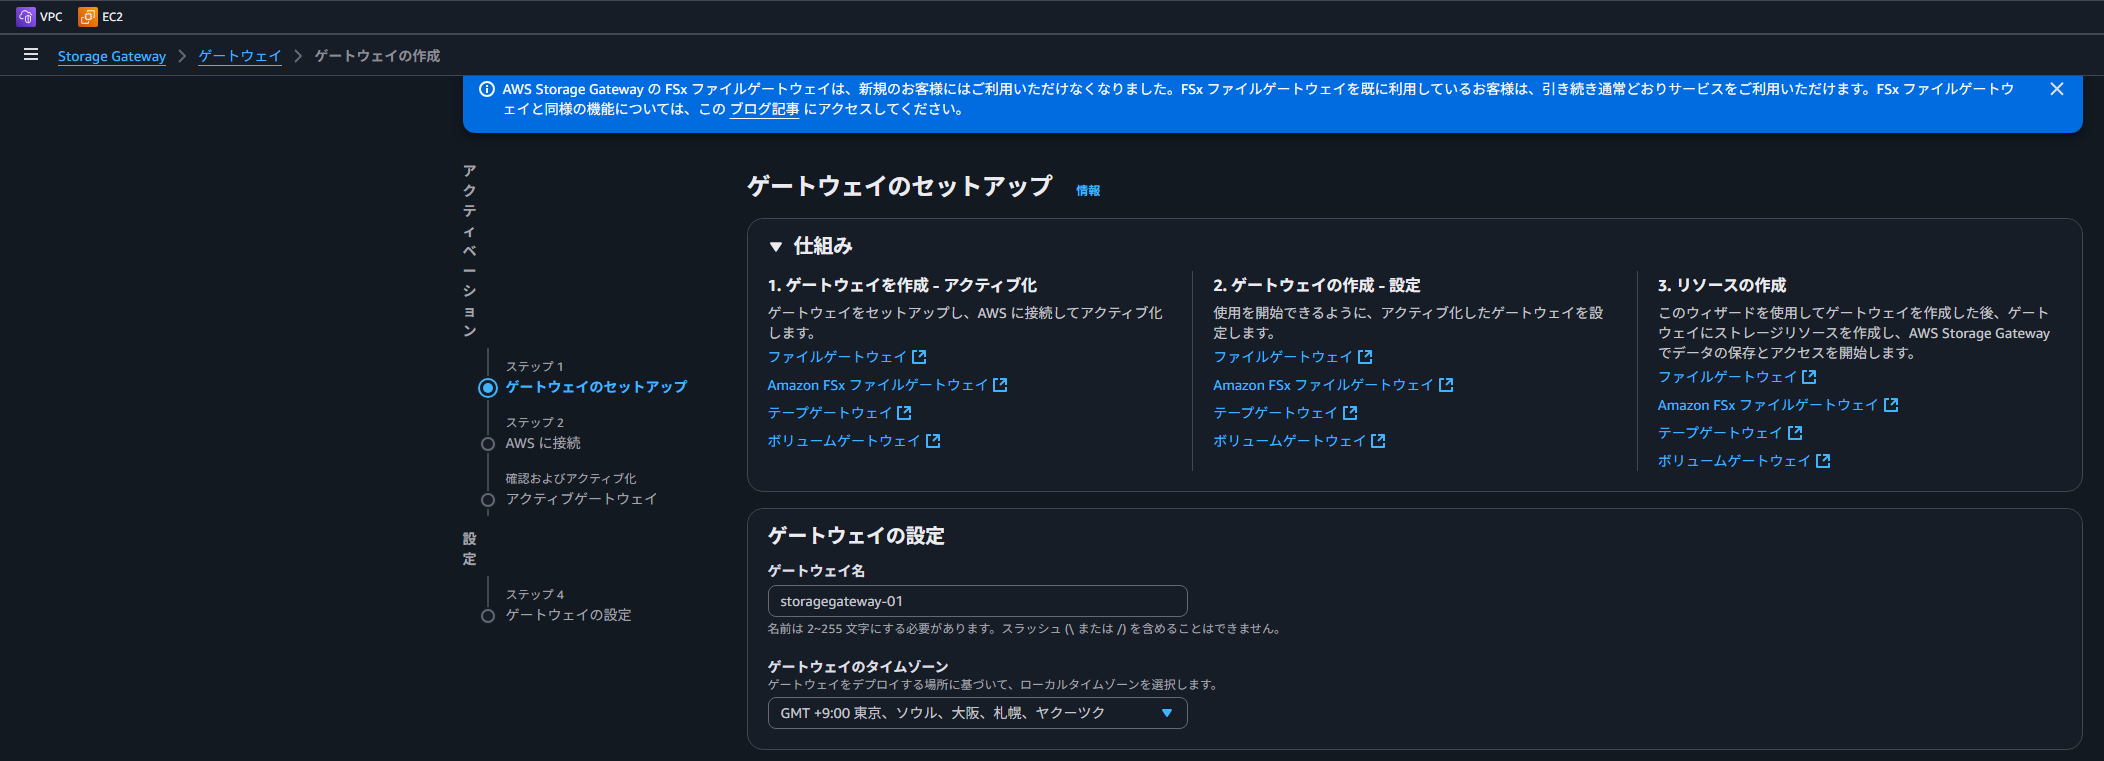Click heading 1. ゲートウェイを作成 - アクティブ化

pos(902,285)
